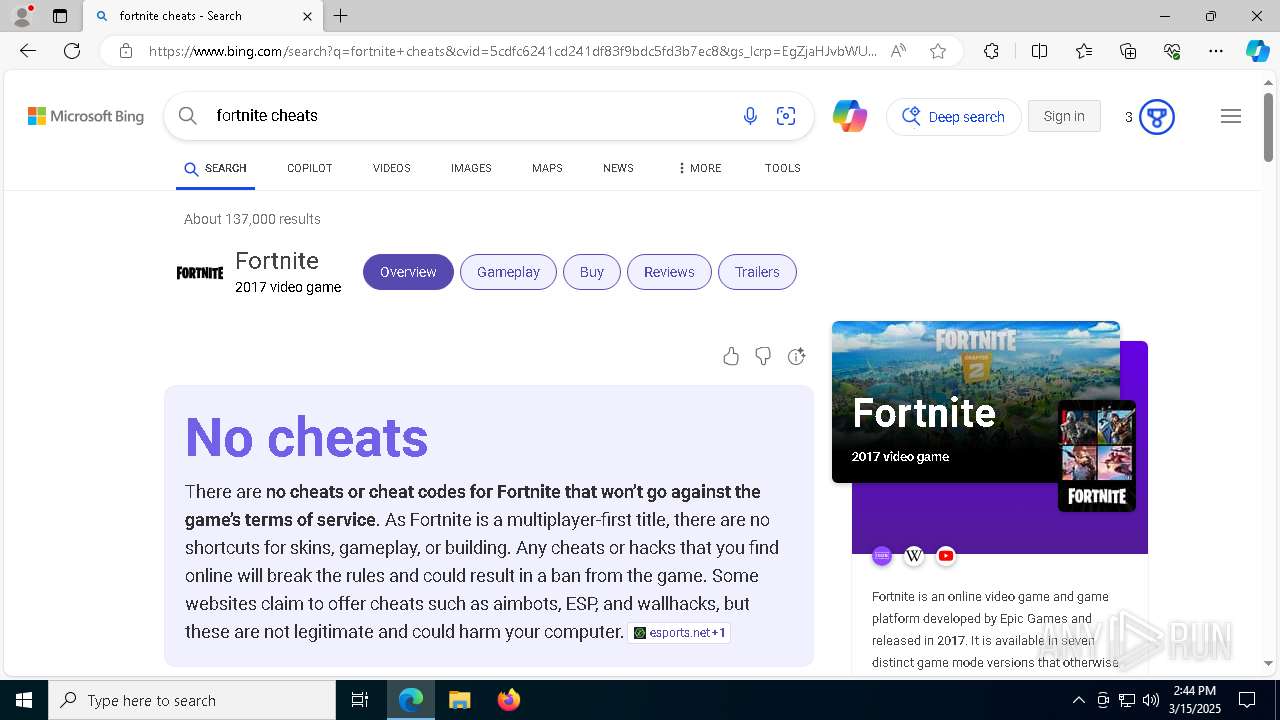Open the Bing Copilot colorful icon
The height and width of the screenshot is (720, 1280).
tap(850, 116)
